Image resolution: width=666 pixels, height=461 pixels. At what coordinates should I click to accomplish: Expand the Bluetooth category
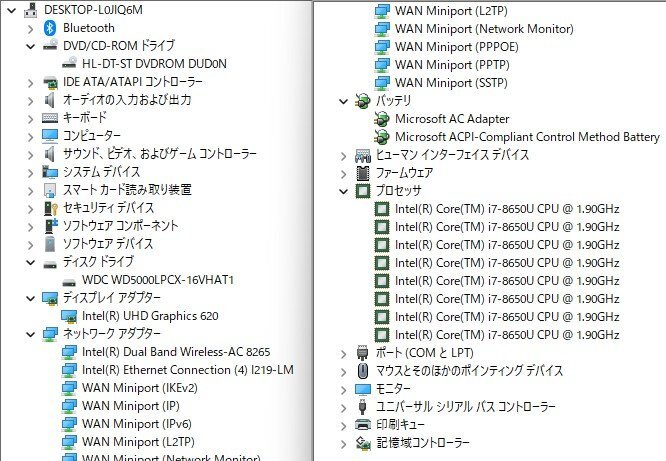click(x=31, y=29)
